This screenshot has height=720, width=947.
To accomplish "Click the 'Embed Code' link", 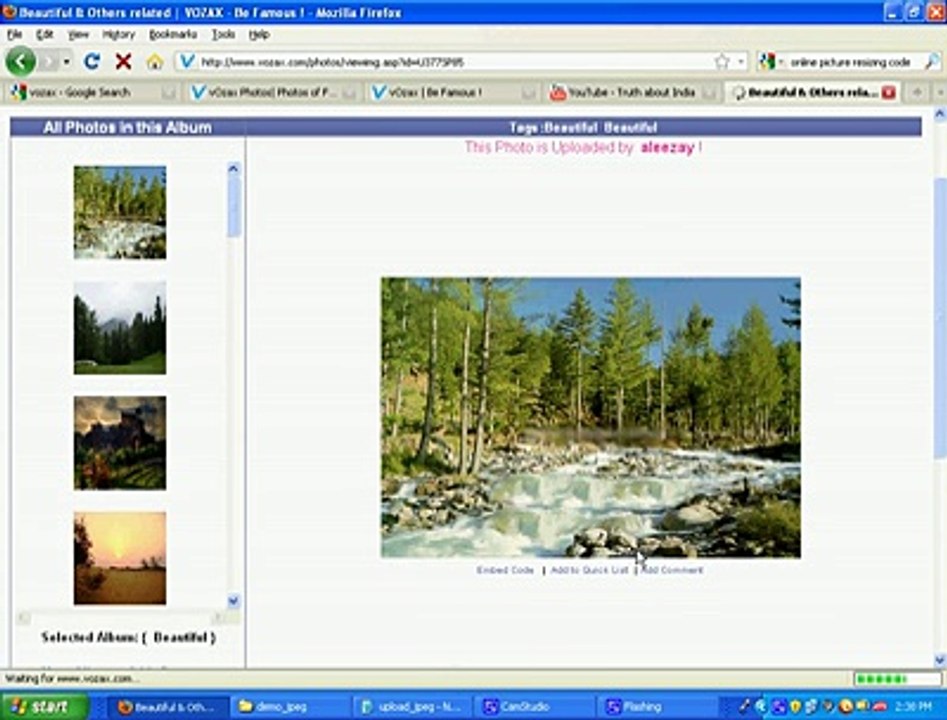I will tap(506, 570).
